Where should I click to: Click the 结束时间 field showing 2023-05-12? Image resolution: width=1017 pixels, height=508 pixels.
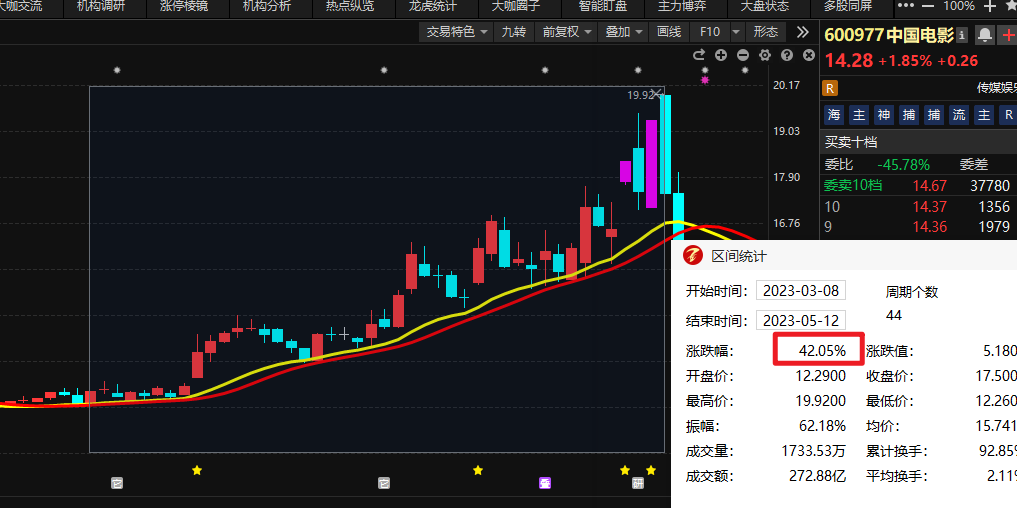point(801,320)
